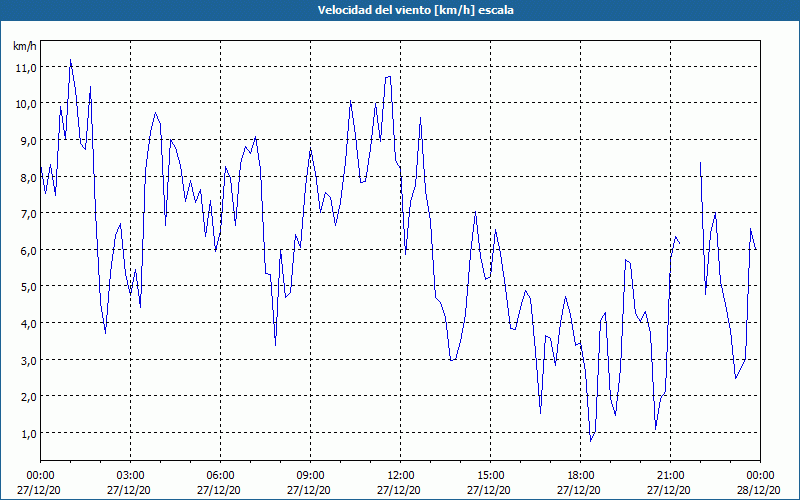Click the 15:00 time axis label
800x500 pixels.
click(x=490, y=476)
